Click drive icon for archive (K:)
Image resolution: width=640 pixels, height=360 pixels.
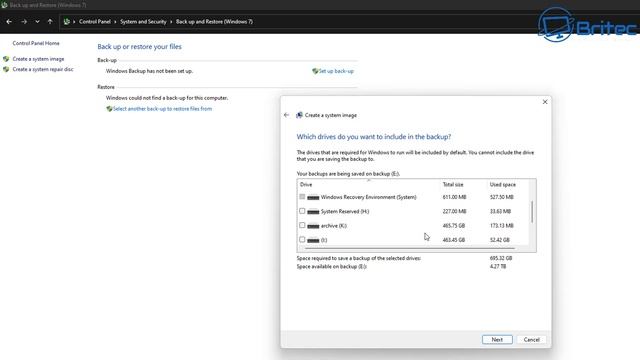[x=313, y=226]
